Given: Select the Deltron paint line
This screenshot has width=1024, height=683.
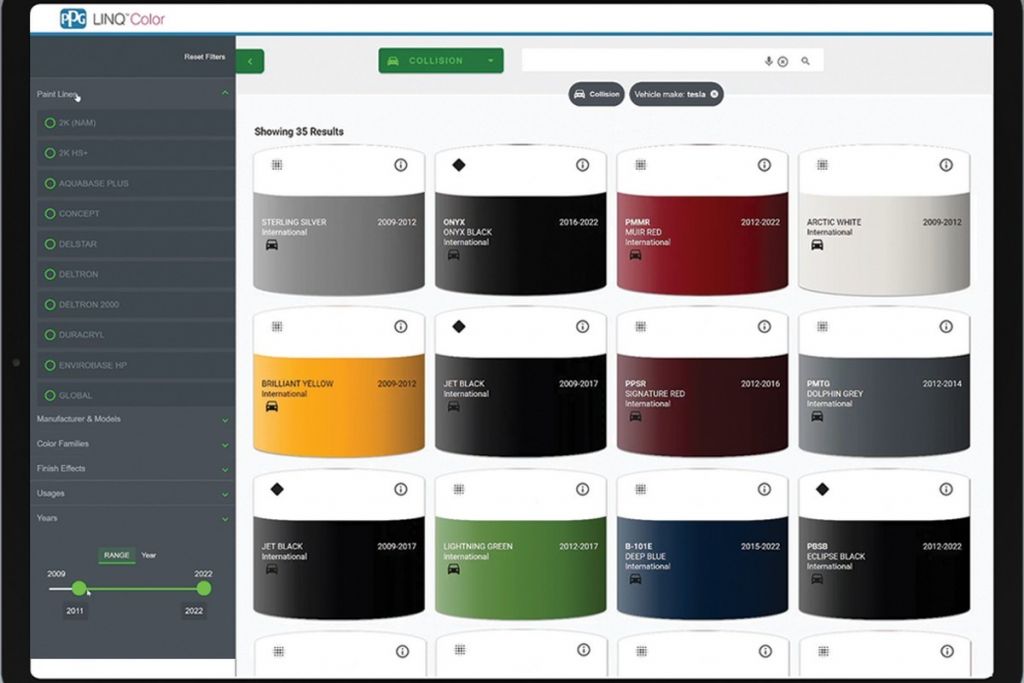Looking at the screenshot, I should pyautogui.click(x=136, y=274).
